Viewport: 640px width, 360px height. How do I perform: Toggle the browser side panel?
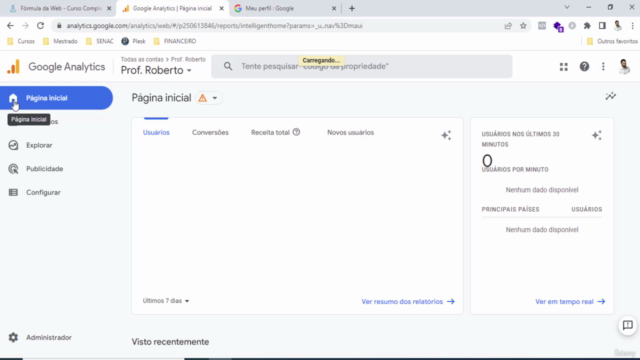pyautogui.click(x=602, y=26)
